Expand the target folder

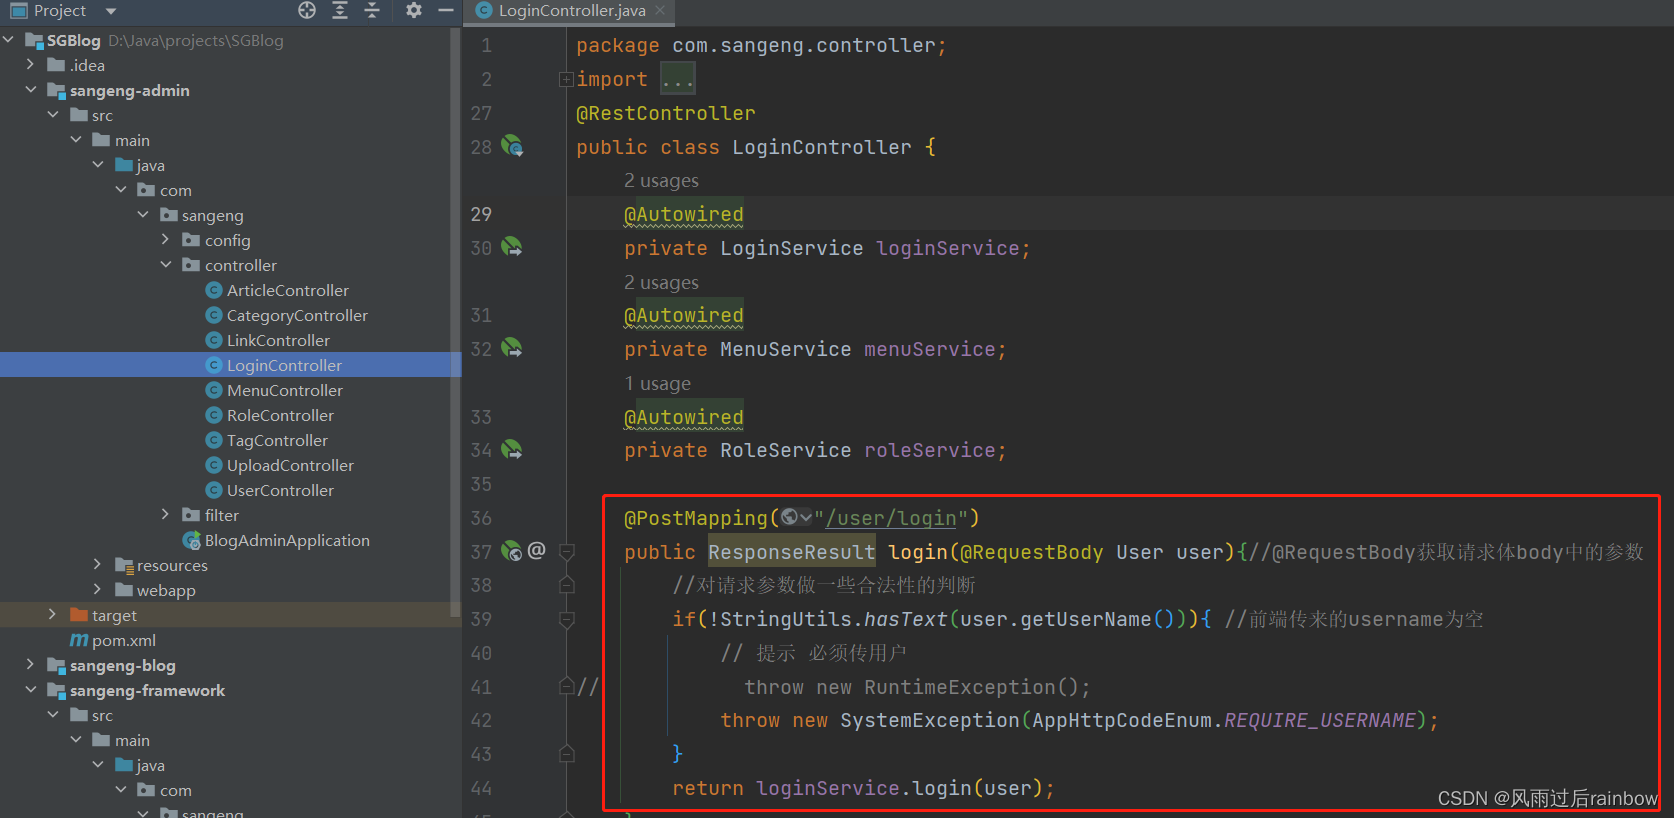(x=52, y=615)
